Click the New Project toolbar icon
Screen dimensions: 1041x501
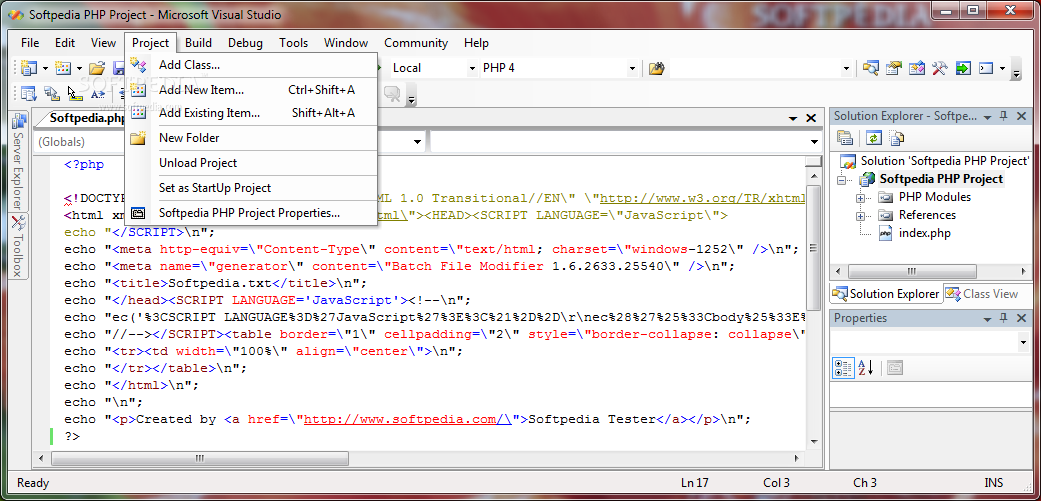[29, 68]
